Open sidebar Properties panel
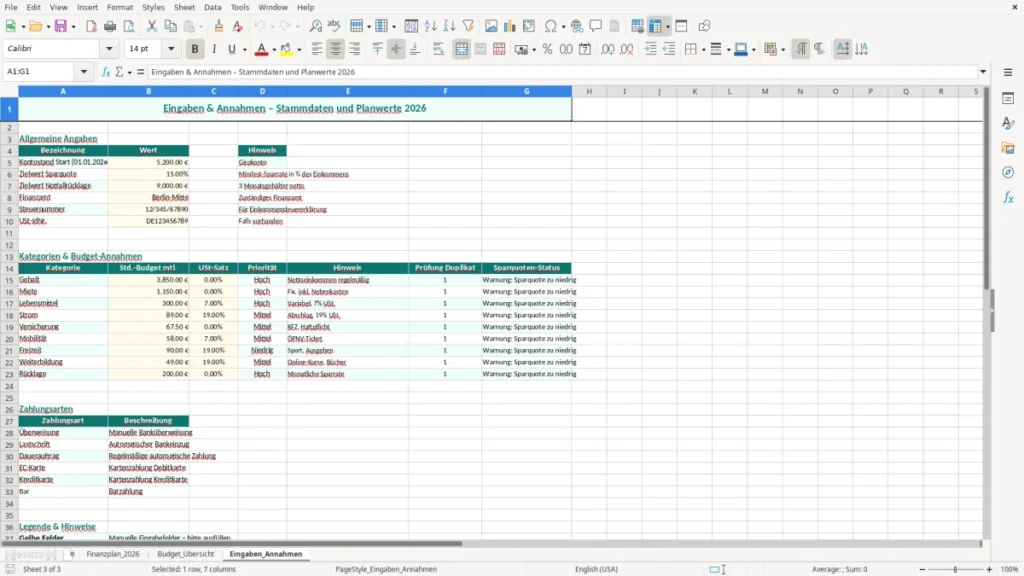 (x=1008, y=99)
